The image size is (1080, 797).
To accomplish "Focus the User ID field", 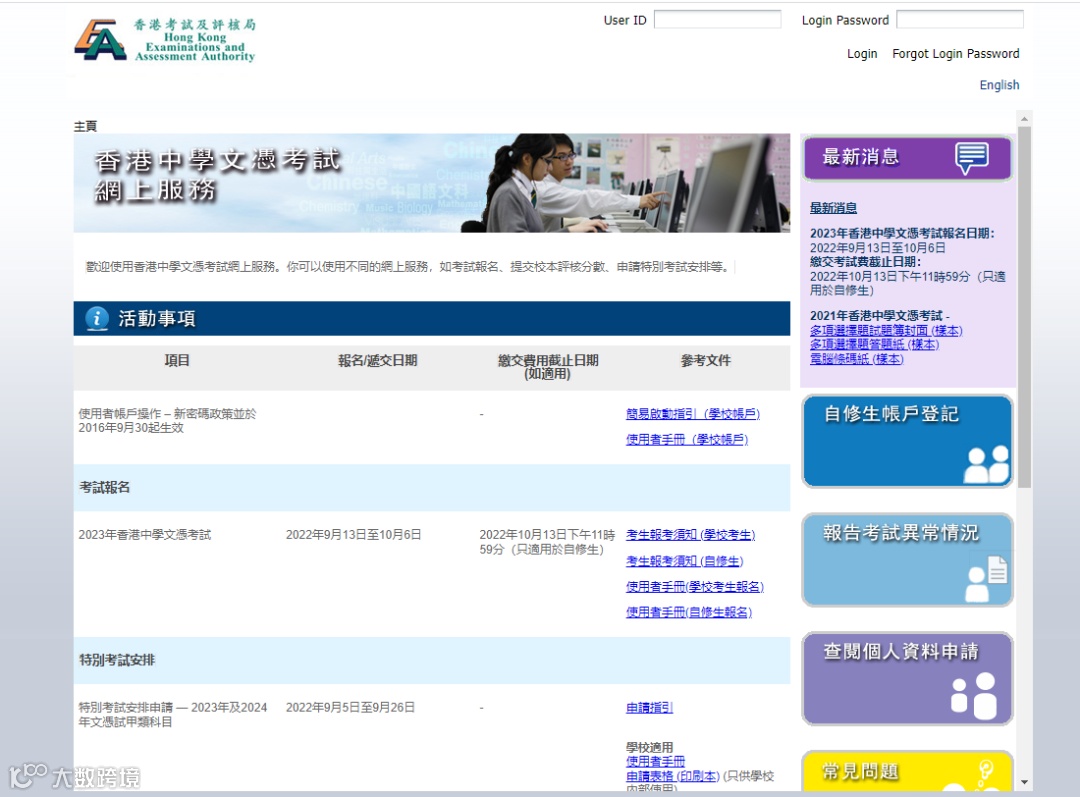I will pyautogui.click(x=717, y=19).
